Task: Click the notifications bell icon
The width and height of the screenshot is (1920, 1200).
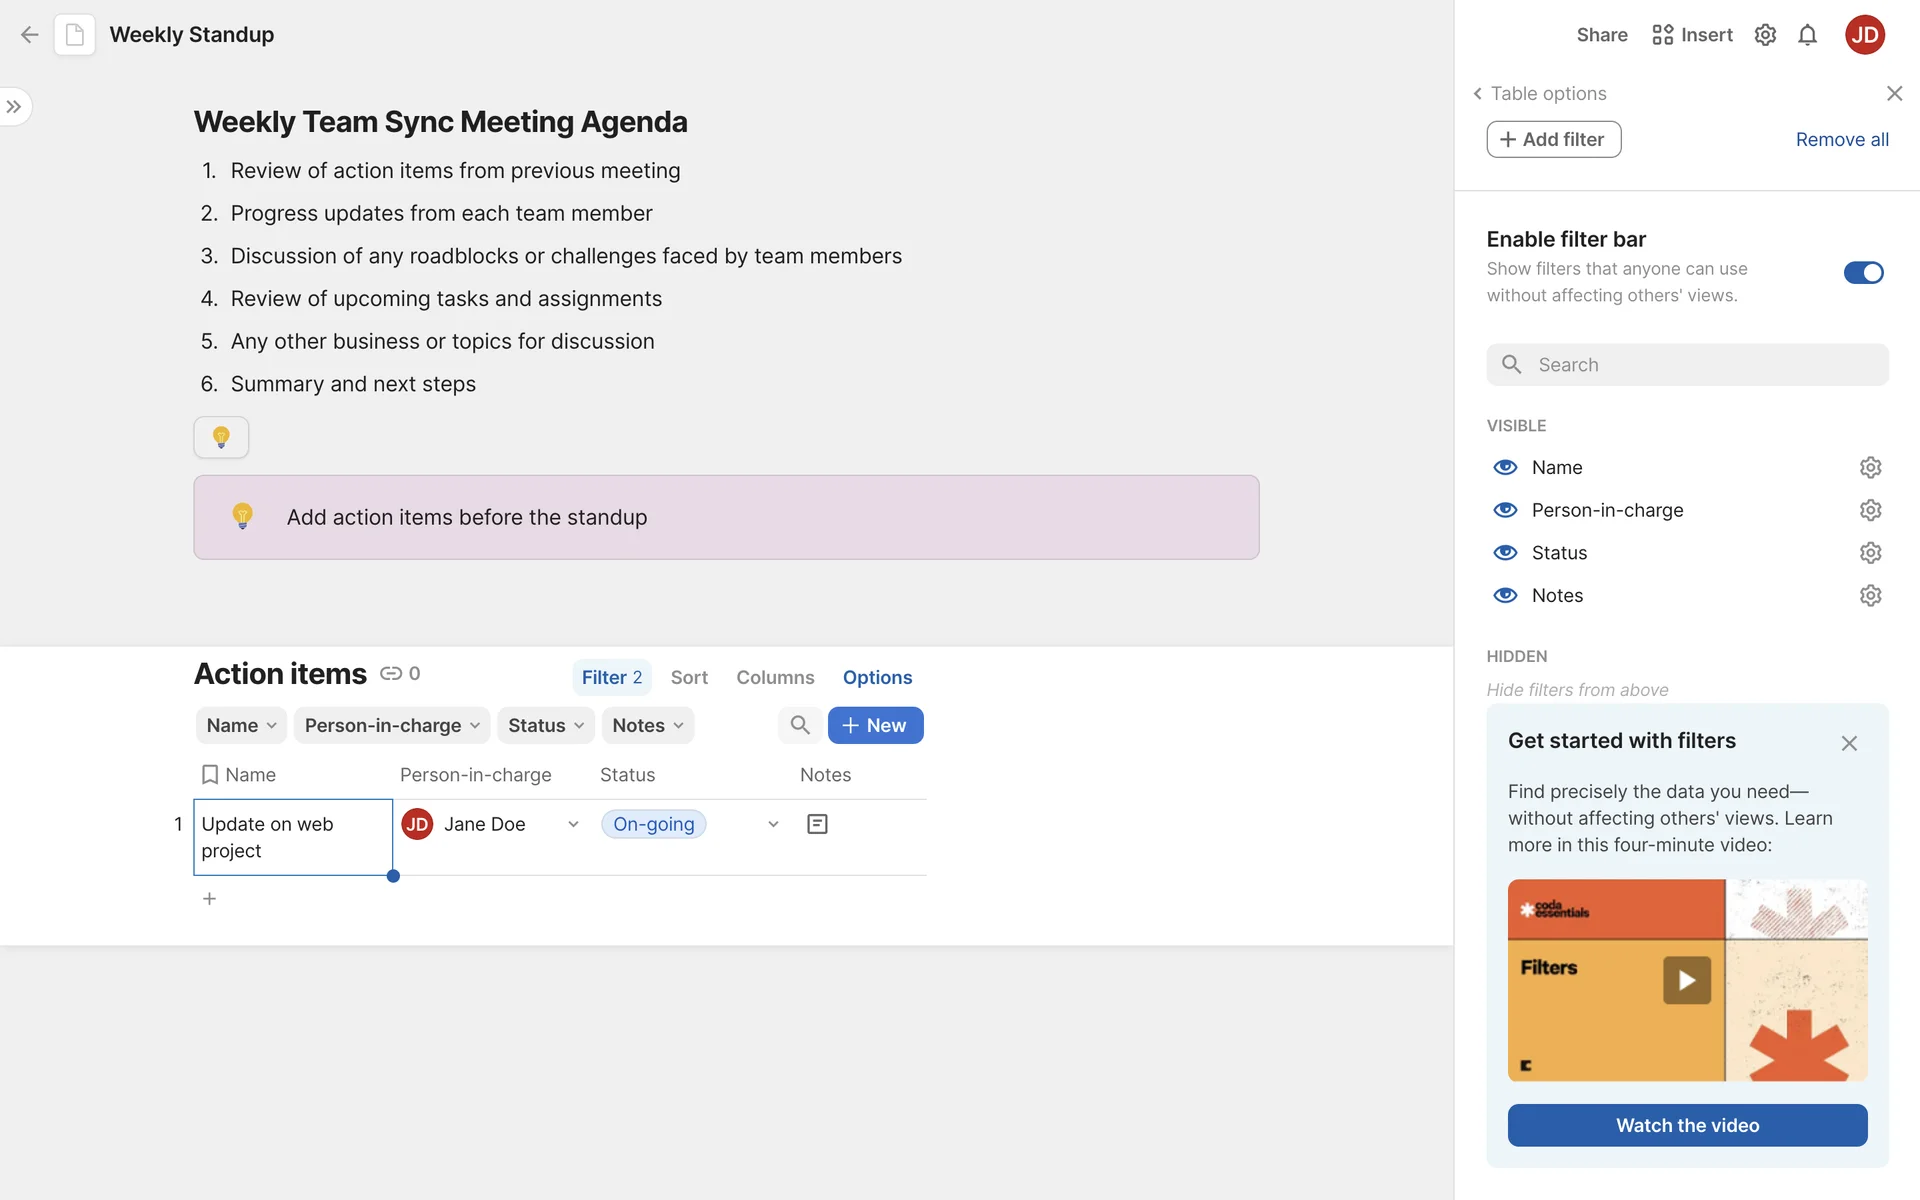Action: [1807, 35]
